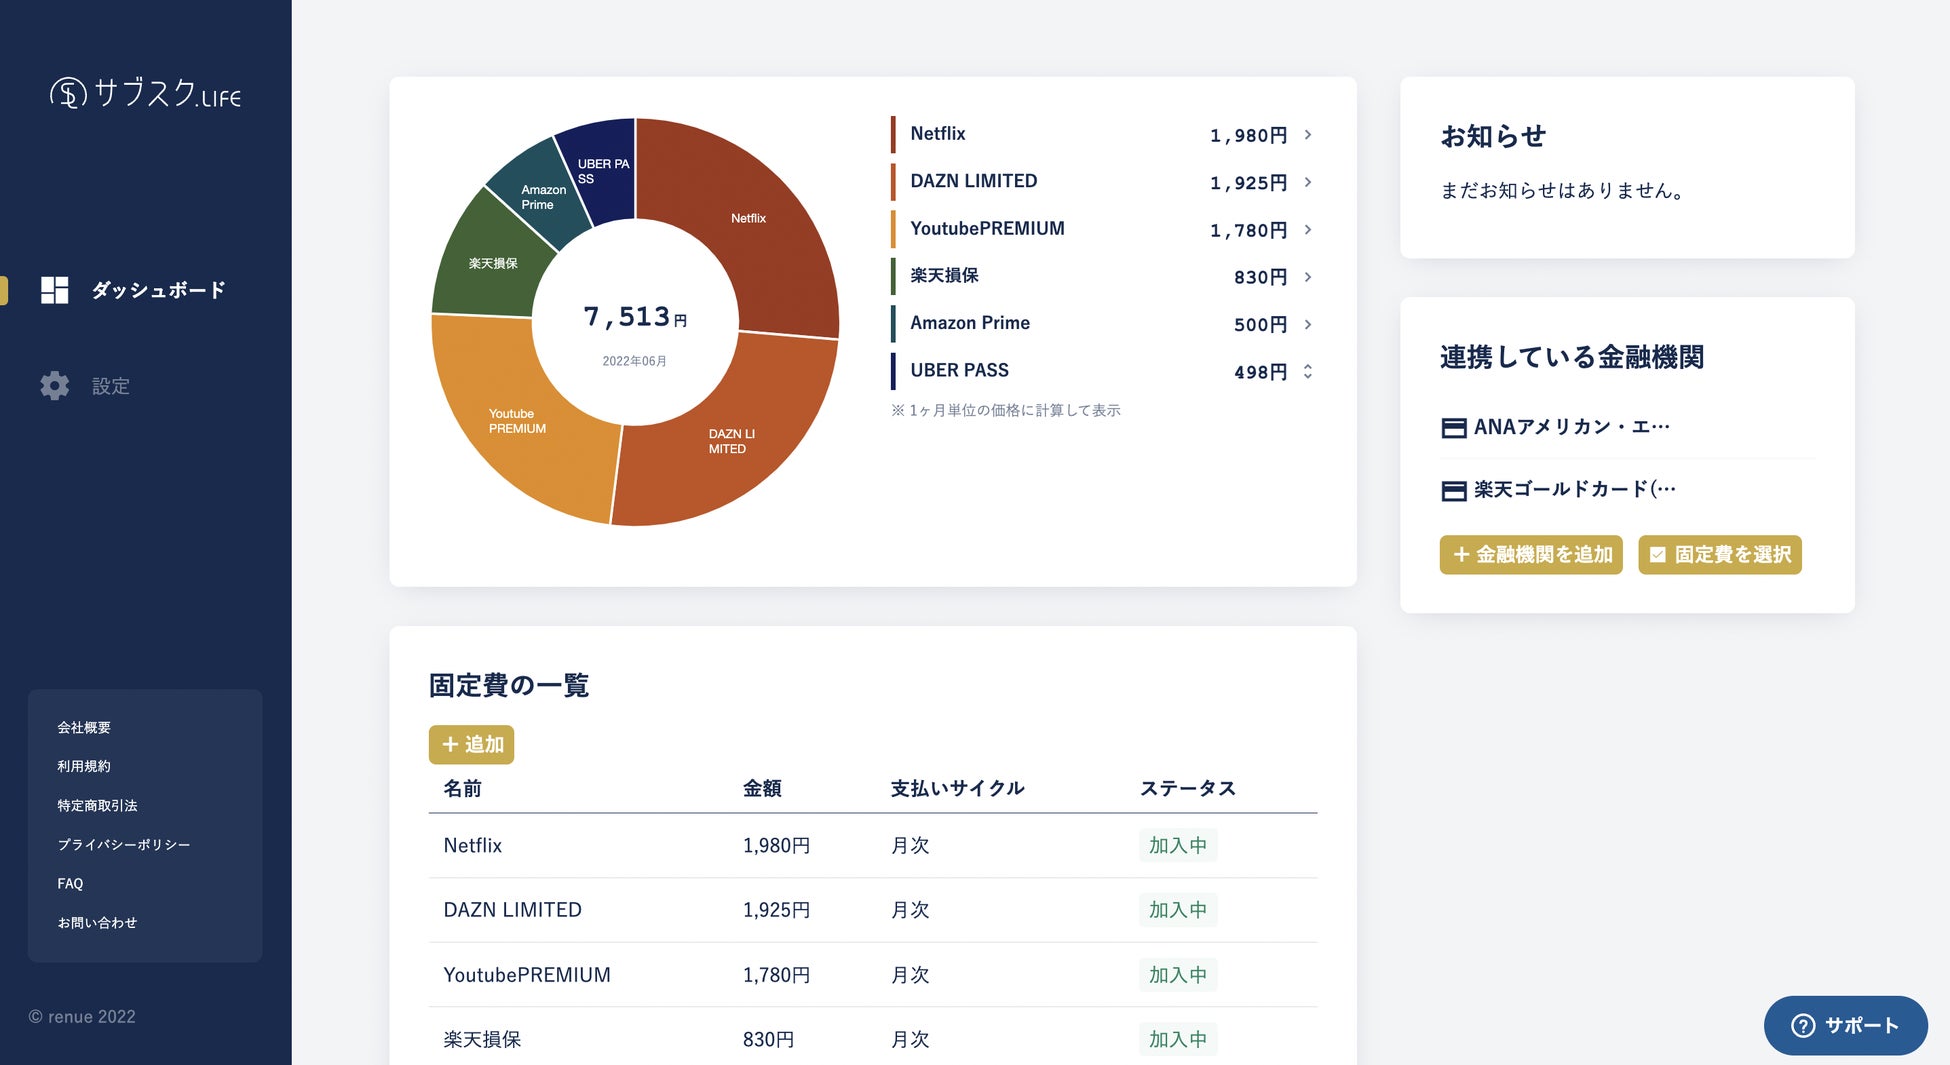Click the 名前 column header

click(463, 789)
